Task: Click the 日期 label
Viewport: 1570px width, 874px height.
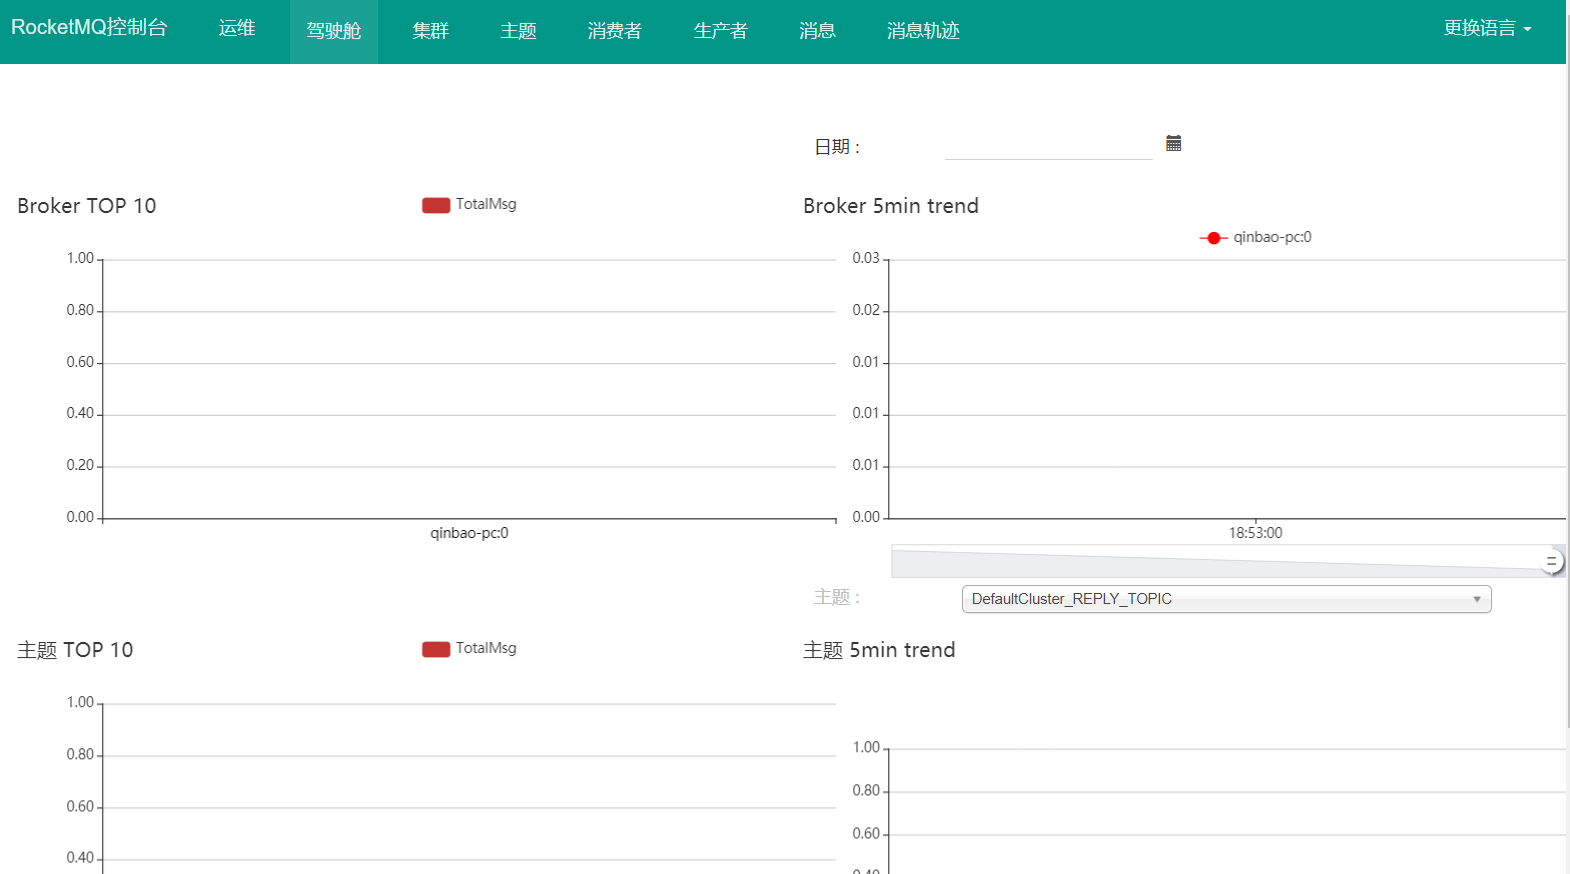Action: (837, 147)
